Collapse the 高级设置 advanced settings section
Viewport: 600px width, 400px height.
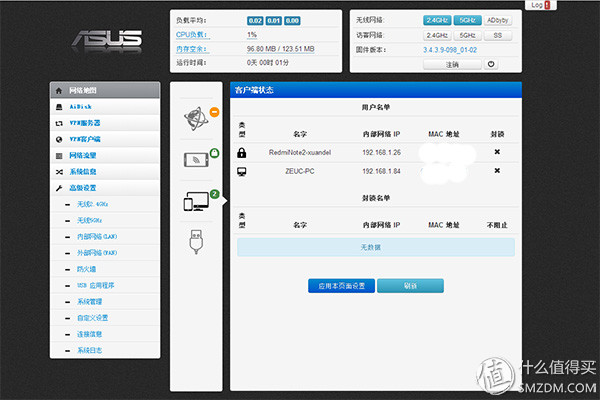coord(105,188)
